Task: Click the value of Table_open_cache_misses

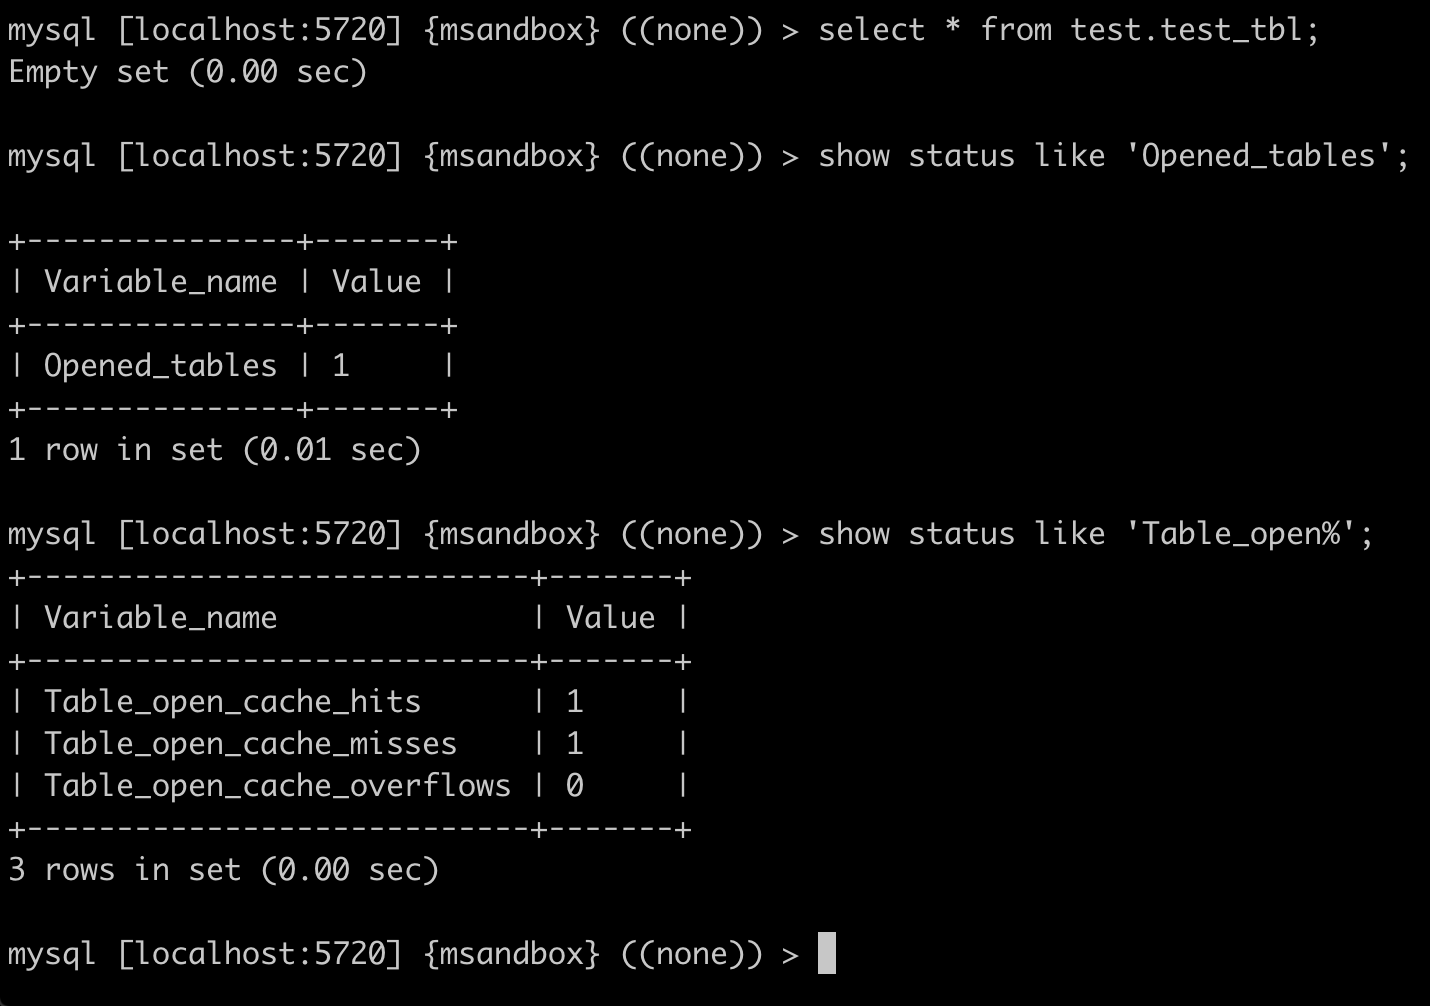Action: point(575,744)
